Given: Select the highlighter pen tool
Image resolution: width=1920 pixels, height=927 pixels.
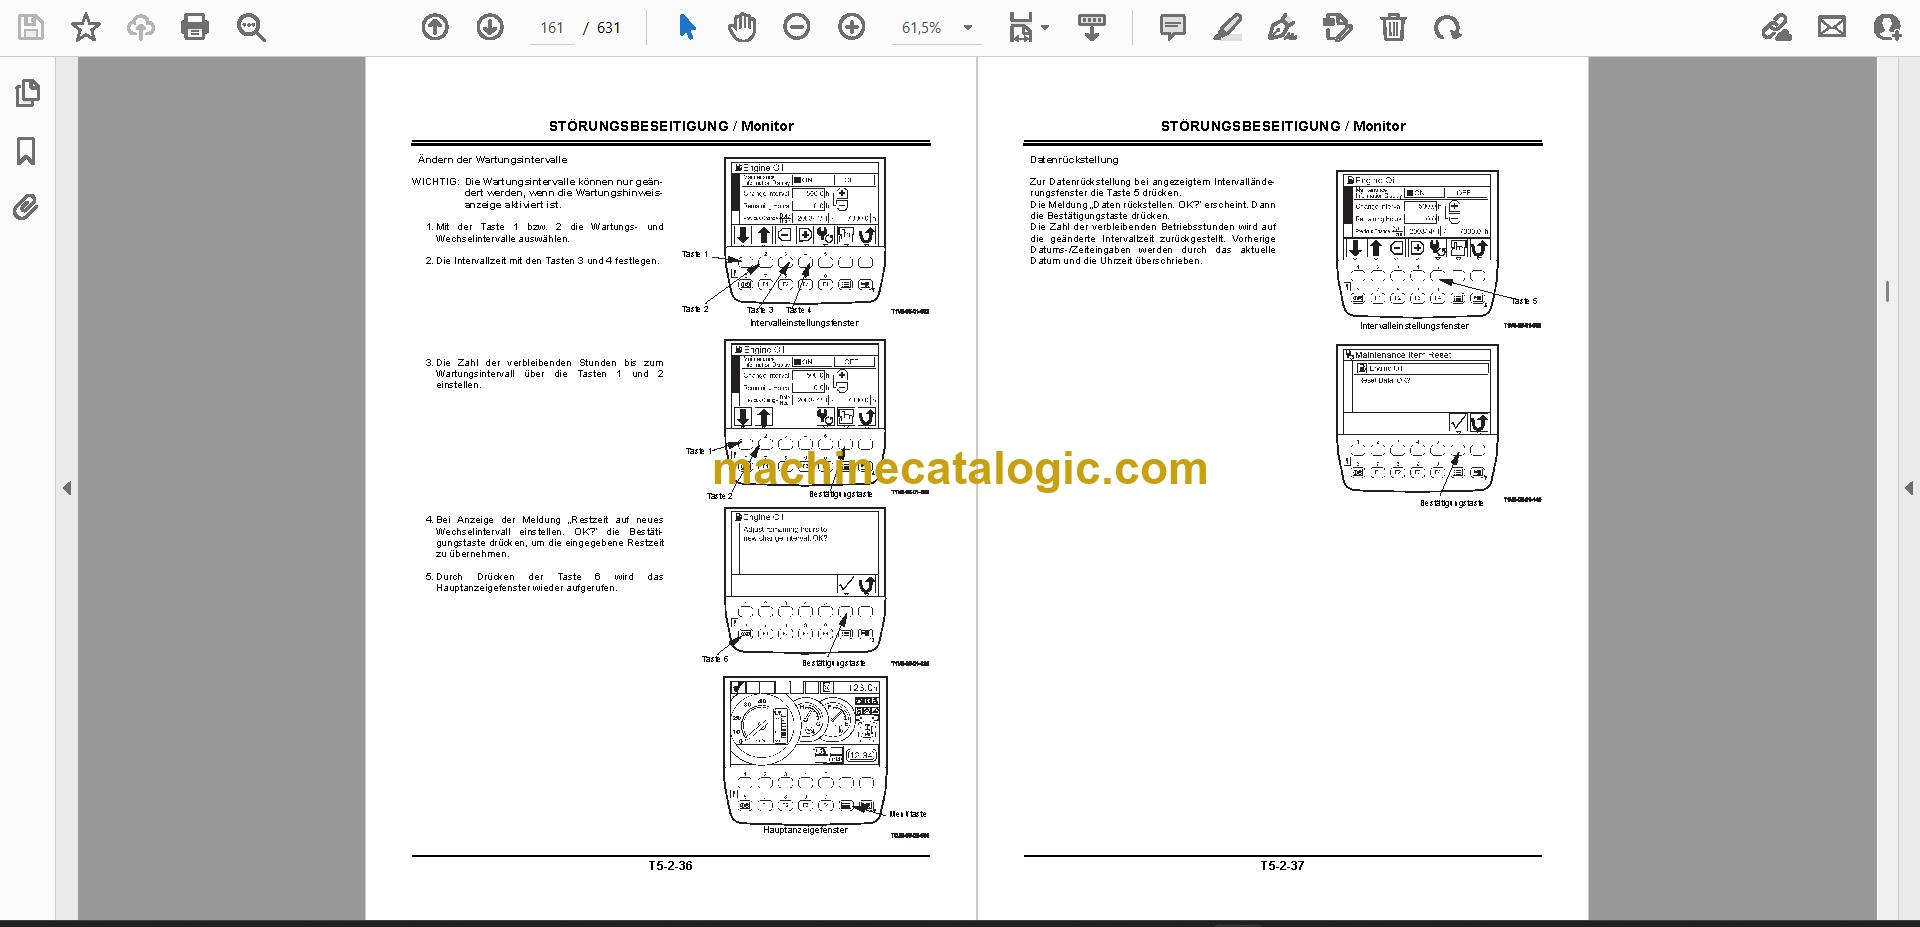Looking at the screenshot, I should pyautogui.click(x=1227, y=27).
